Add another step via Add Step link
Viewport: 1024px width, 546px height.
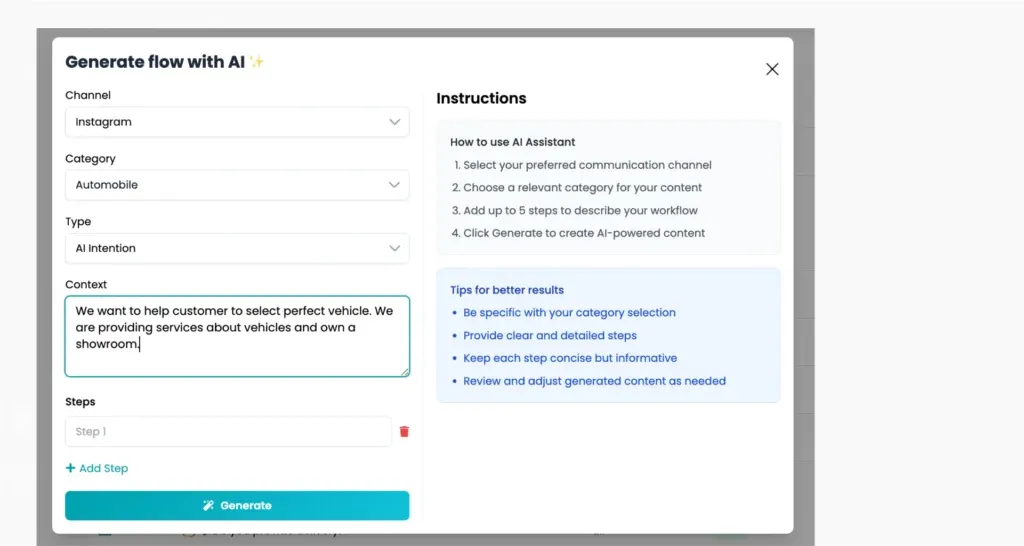[97, 468]
